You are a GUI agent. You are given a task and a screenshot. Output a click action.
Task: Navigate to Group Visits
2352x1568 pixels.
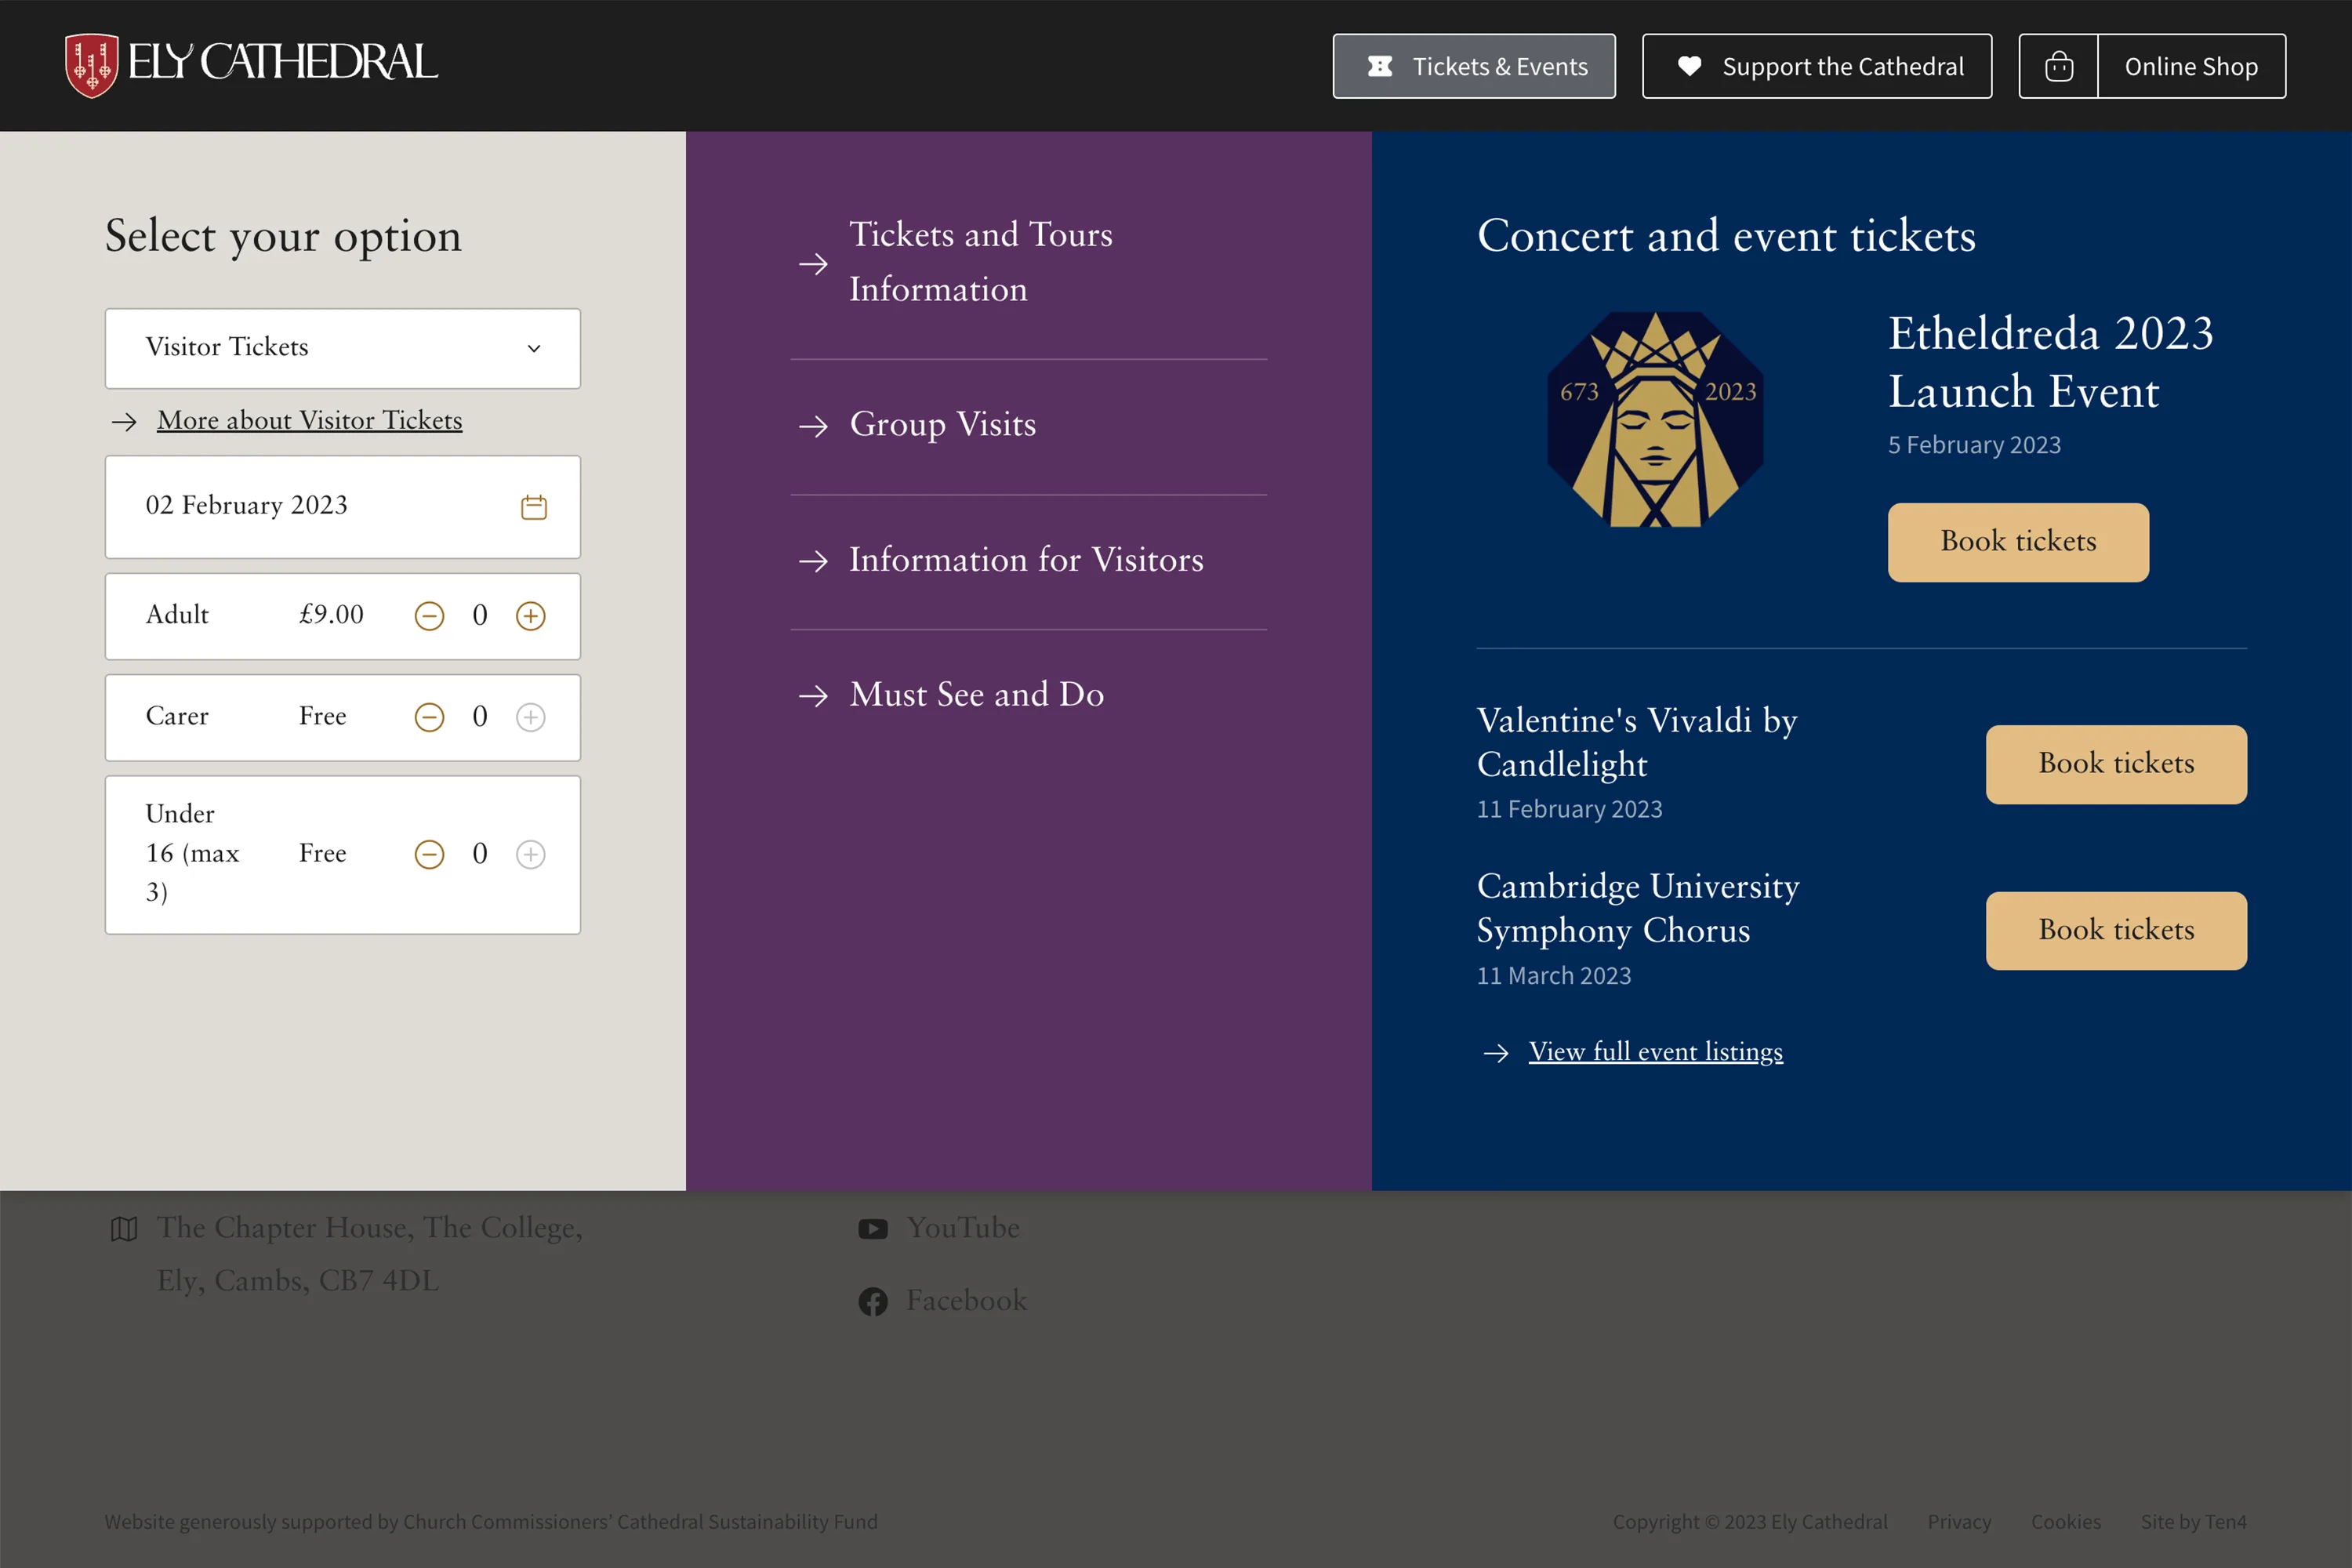click(942, 425)
